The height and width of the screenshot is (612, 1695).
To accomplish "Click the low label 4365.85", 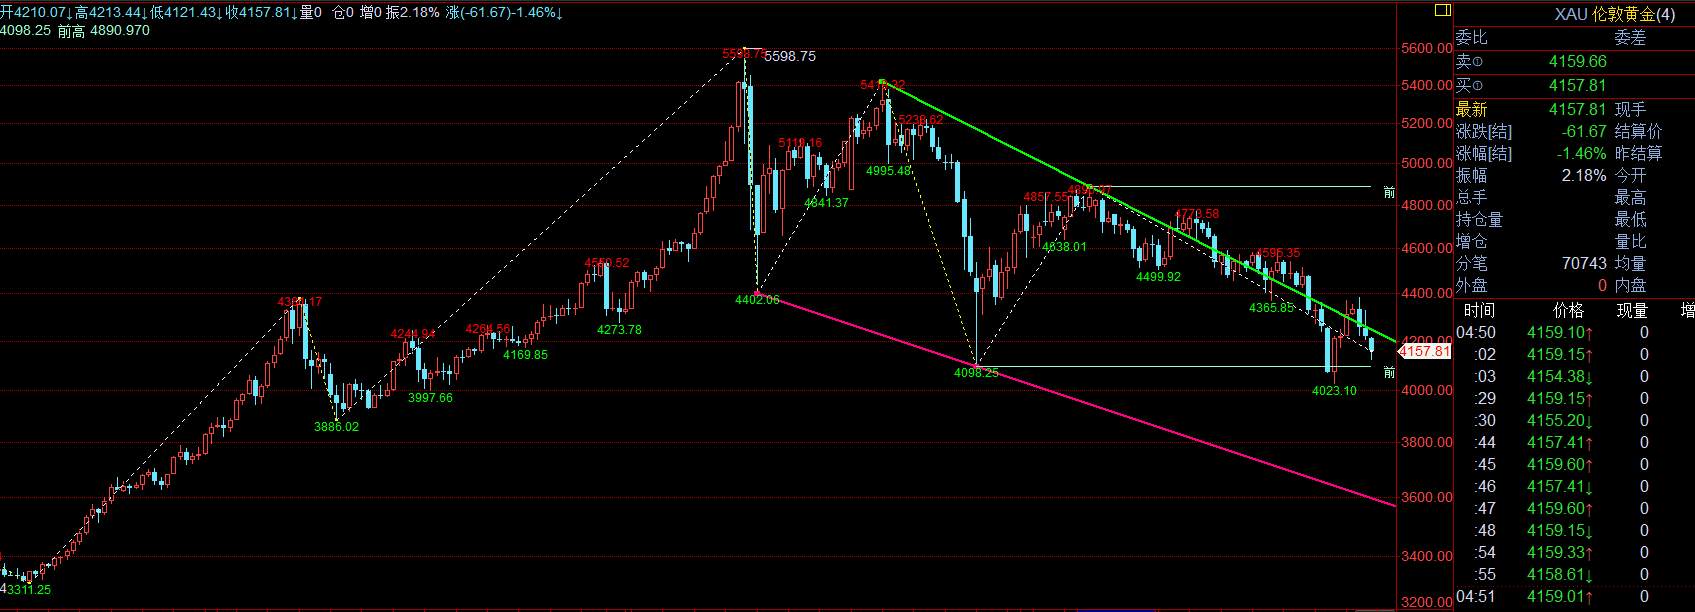I will (x=1271, y=308).
